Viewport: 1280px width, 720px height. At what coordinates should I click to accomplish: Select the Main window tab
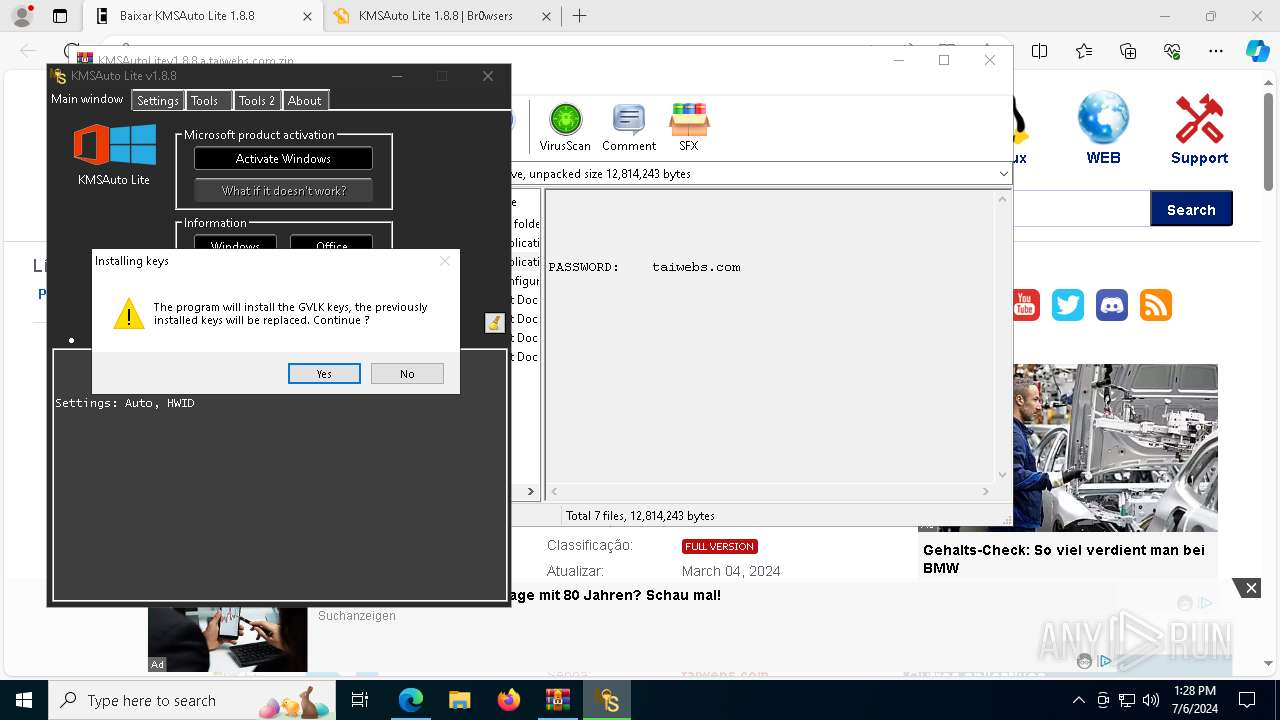[87, 99]
